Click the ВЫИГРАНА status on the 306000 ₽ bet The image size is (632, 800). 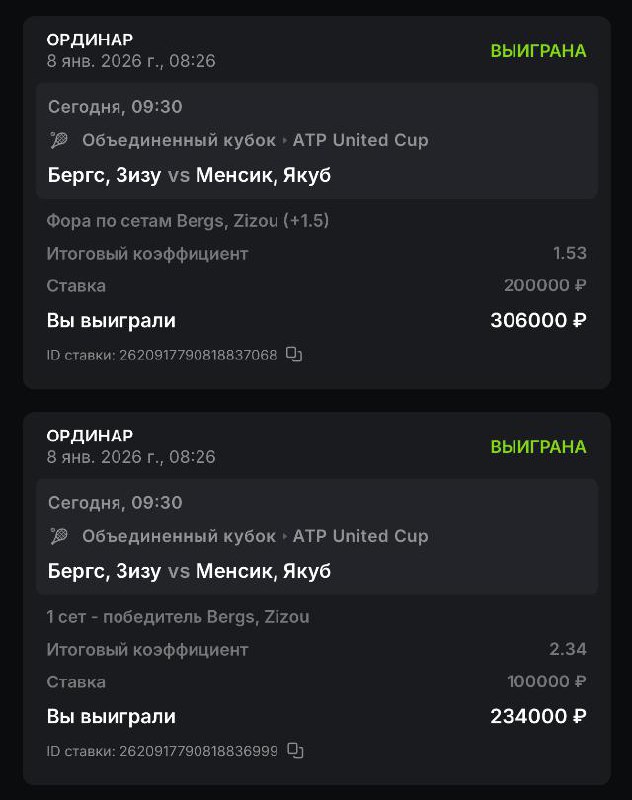[538, 50]
